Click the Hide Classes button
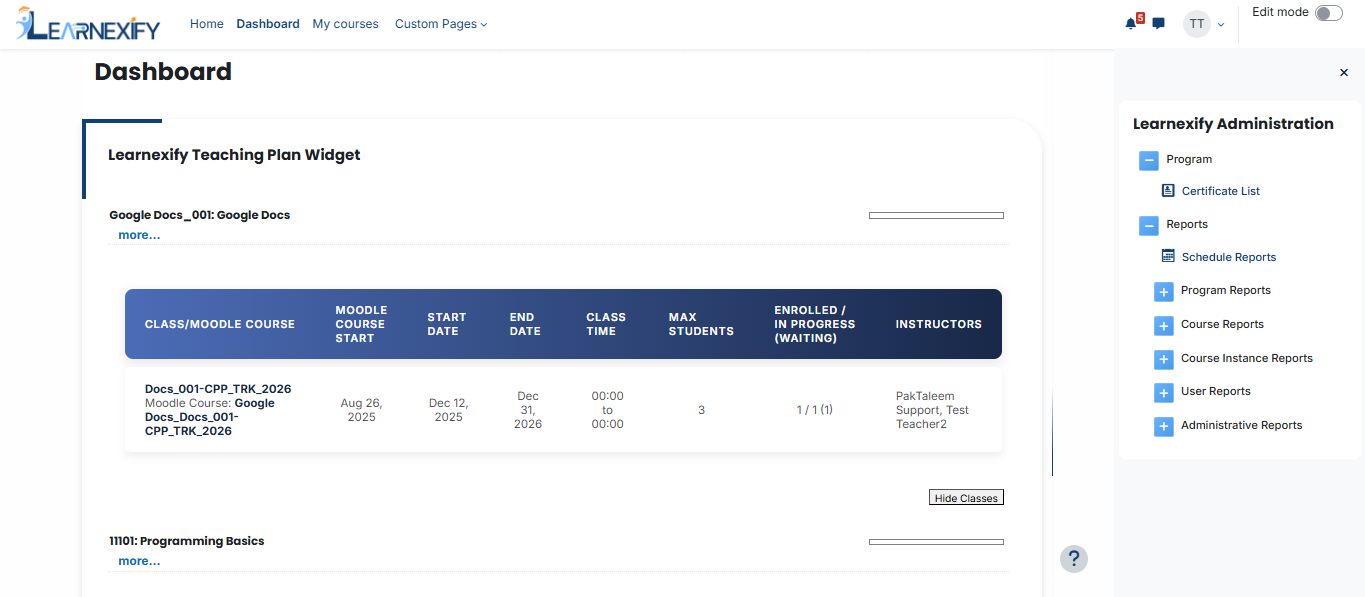Viewport: 1365px width, 597px height. click(x=966, y=498)
